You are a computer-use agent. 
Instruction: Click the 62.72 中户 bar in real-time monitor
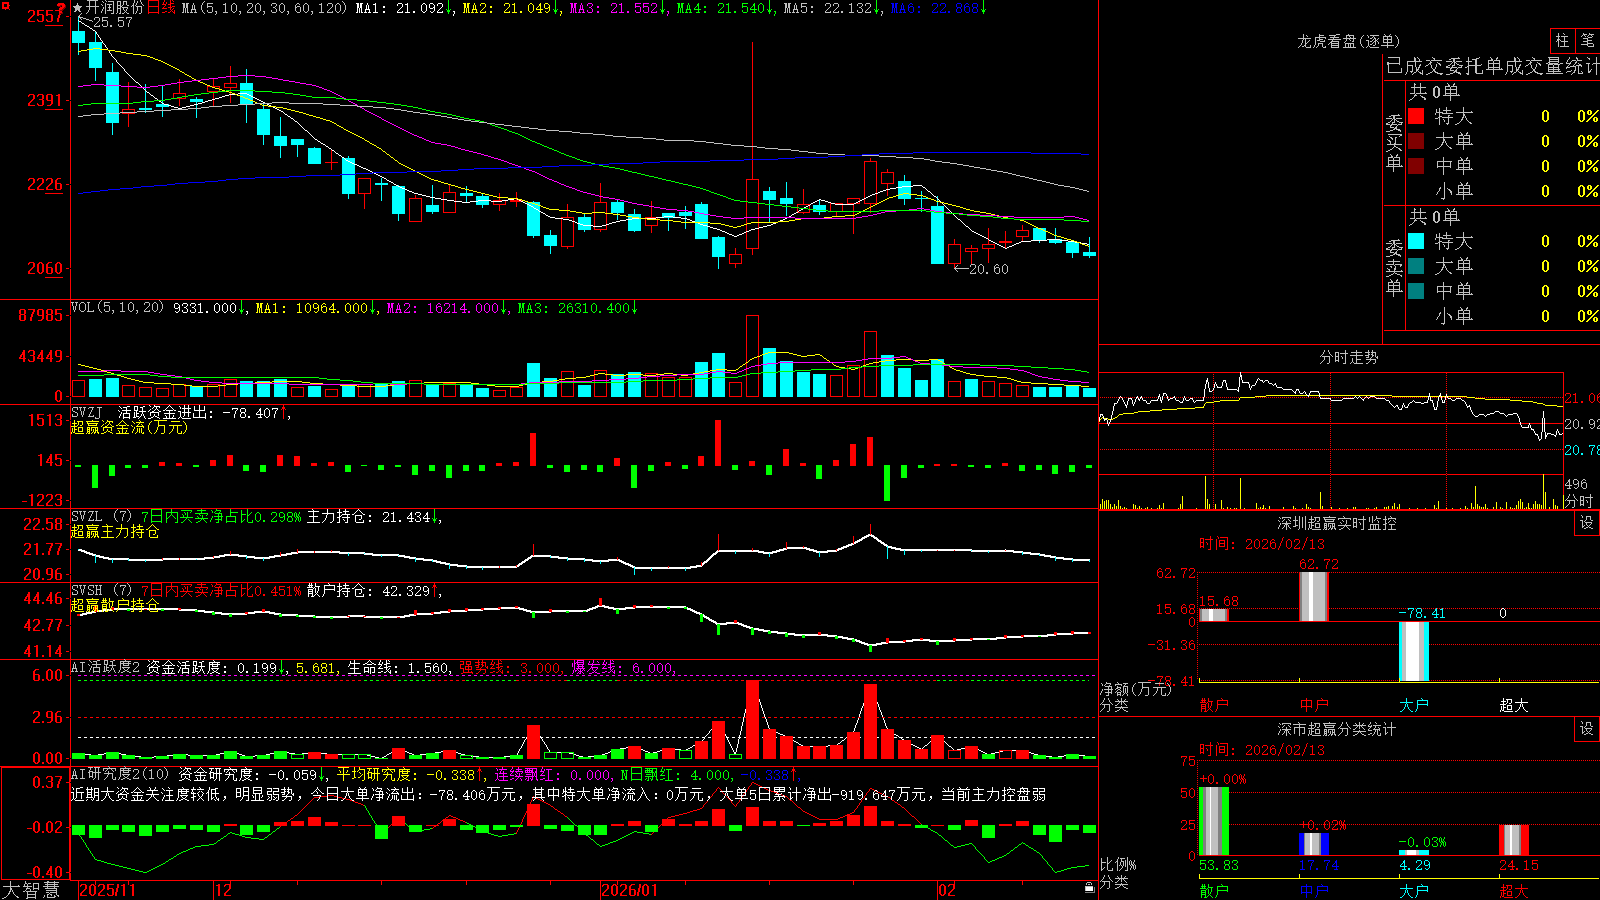coord(1313,596)
